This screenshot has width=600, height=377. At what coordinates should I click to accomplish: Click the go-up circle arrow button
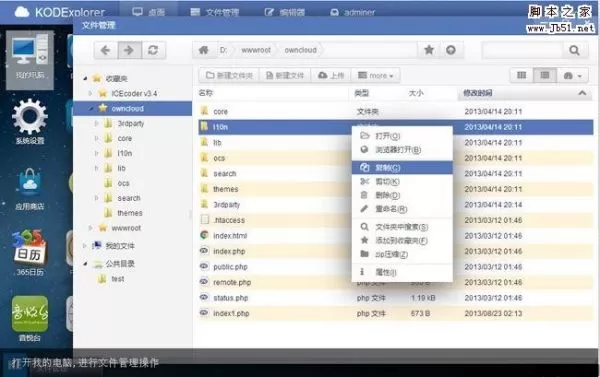[x=451, y=50]
